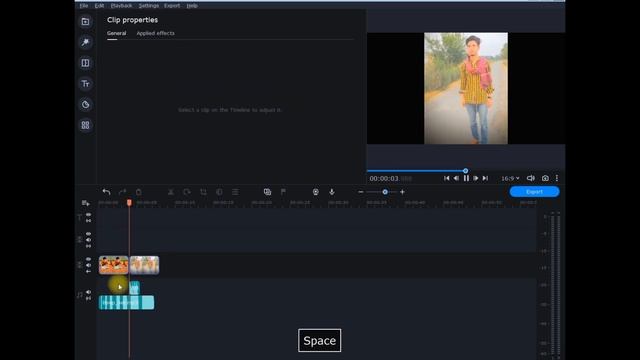Skip to the start of the video
The image size is (640, 360).
point(447,178)
